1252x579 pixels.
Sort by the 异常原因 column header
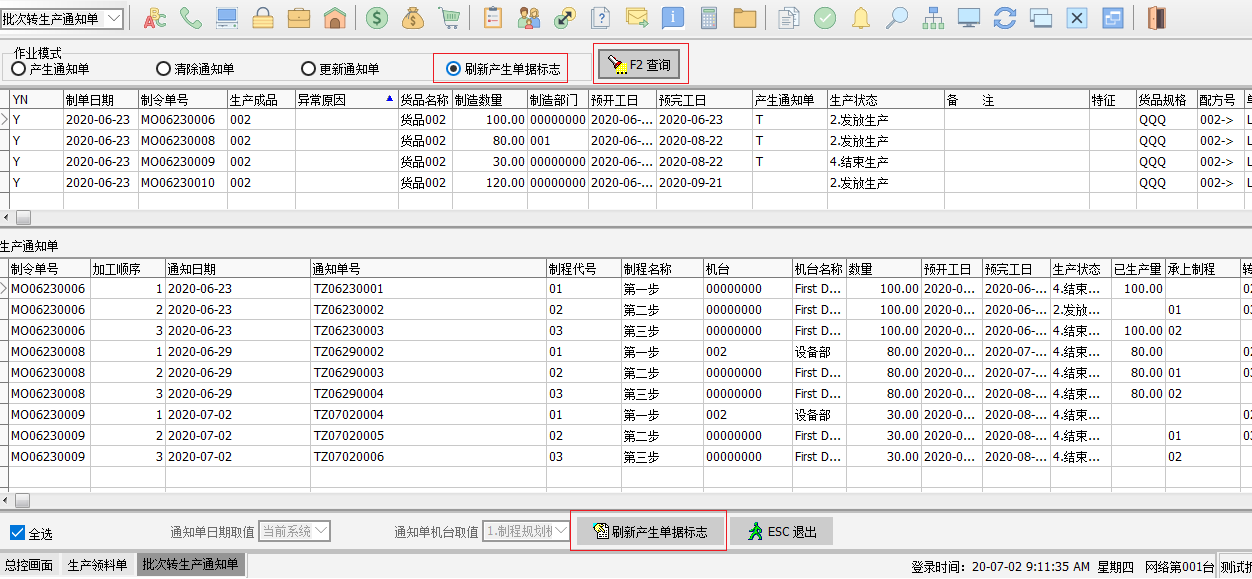tap(346, 100)
